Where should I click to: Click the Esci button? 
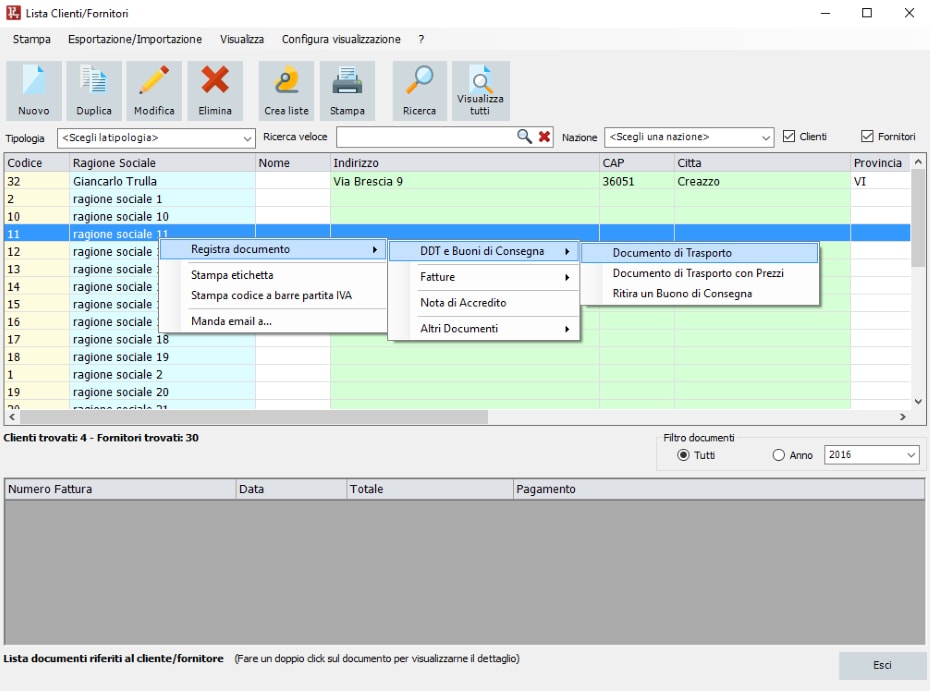click(x=882, y=665)
